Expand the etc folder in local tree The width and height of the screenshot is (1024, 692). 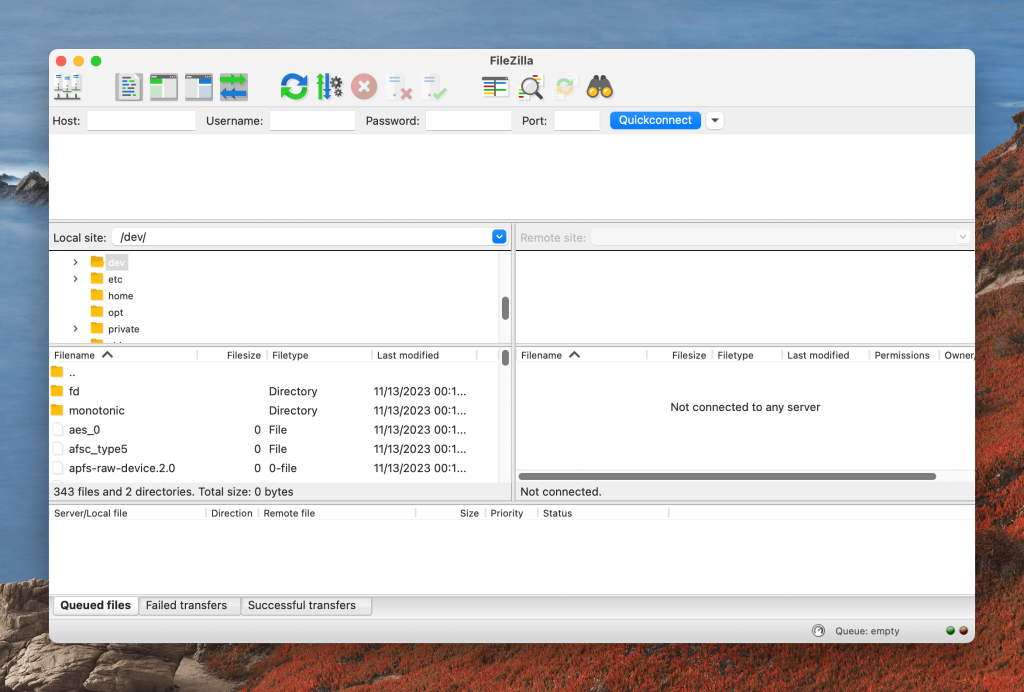(x=76, y=278)
